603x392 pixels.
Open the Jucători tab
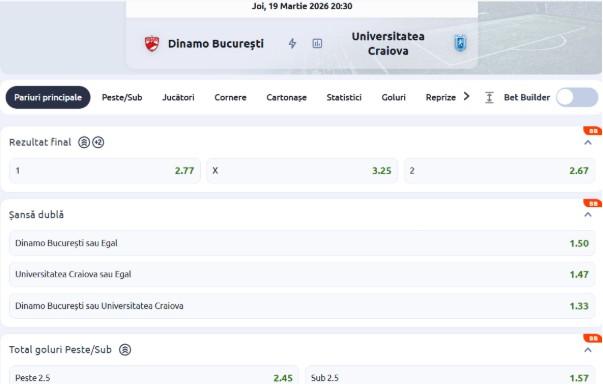[178, 97]
